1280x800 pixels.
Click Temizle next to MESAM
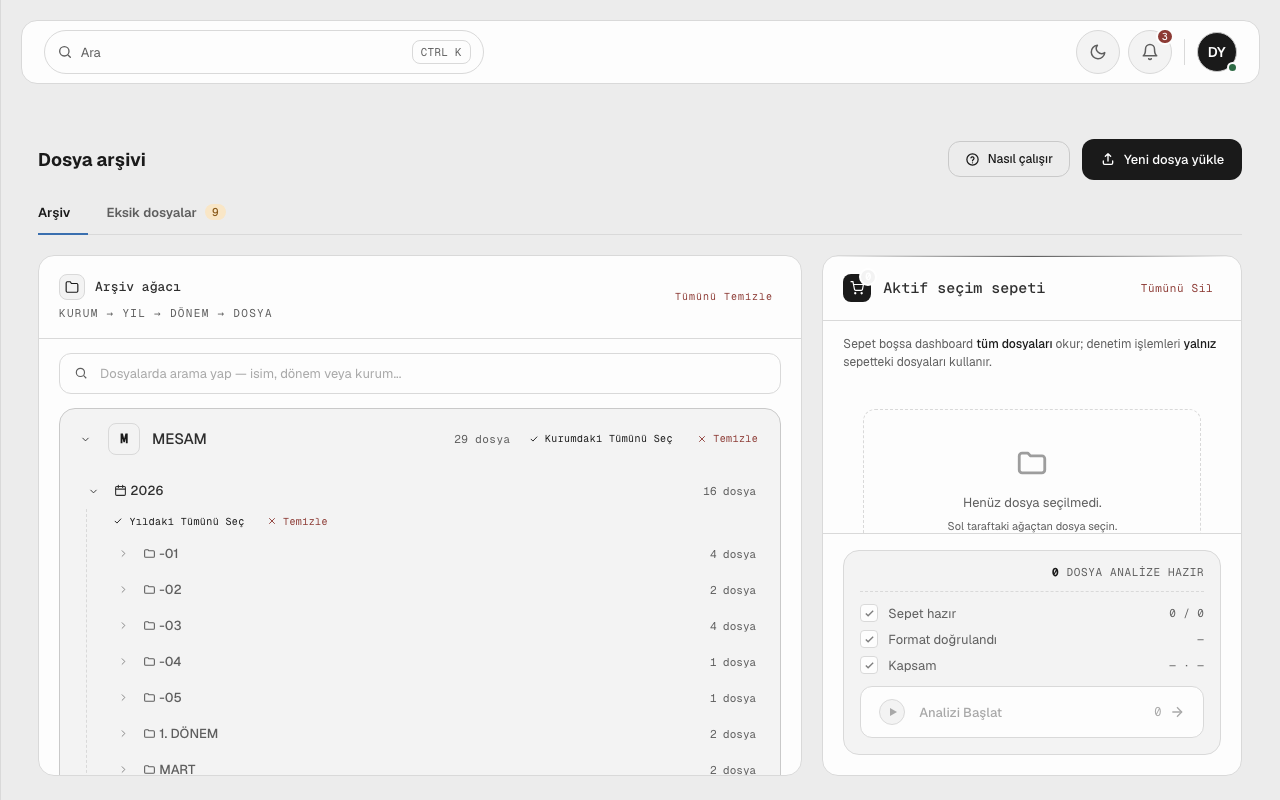click(728, 439)
